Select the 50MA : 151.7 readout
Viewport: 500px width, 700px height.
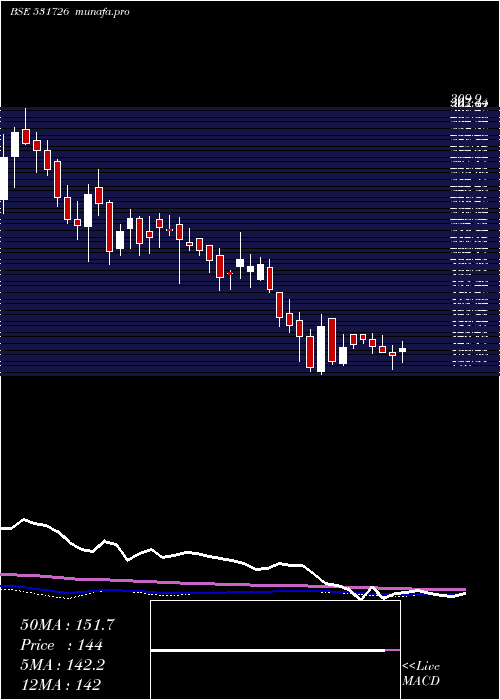tap(67, 625)
